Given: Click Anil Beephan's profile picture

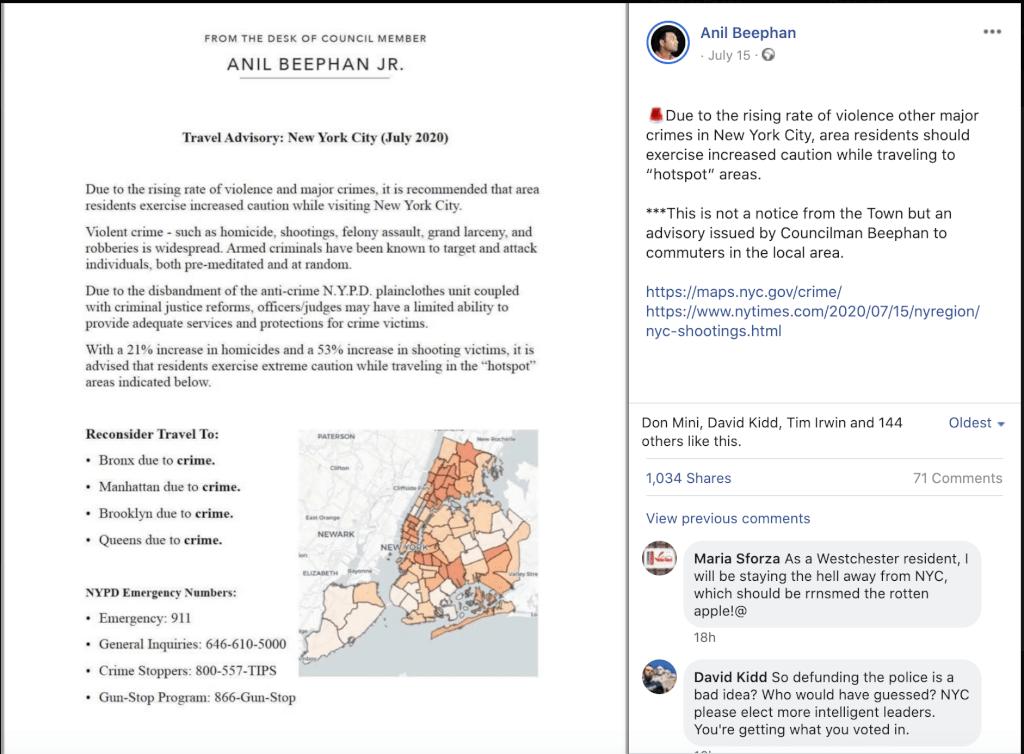Looking at the screenshot, I should (x=668, y=42).
